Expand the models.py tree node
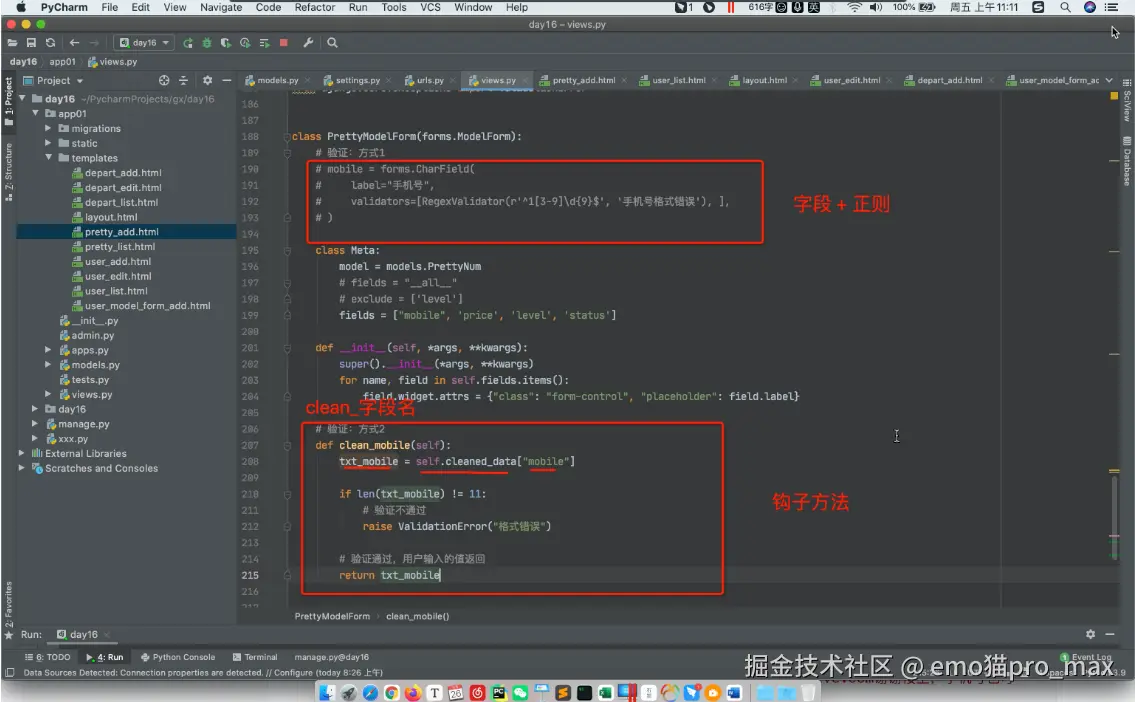Viewport: 1135px width, 702px height. pyautogui.click(x=48, y=365)
